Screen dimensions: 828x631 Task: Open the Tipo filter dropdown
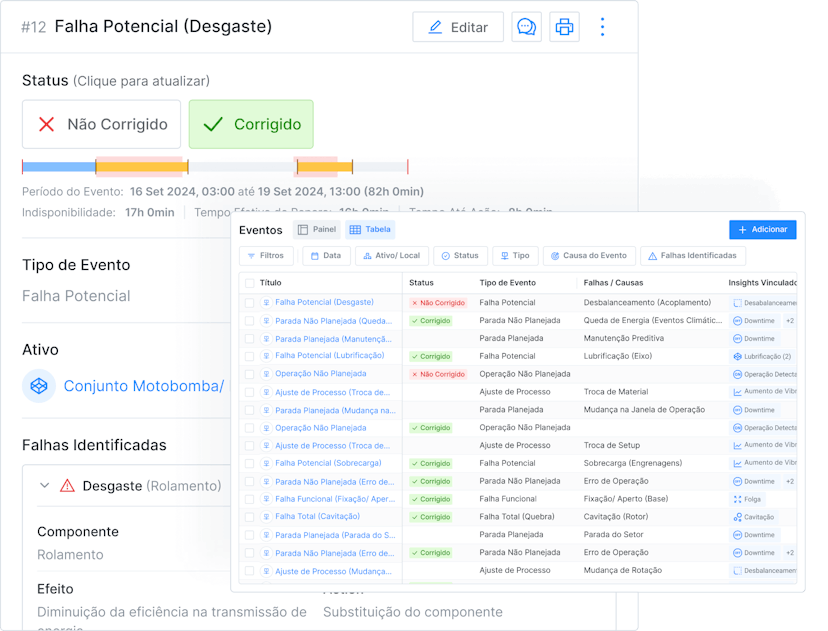click(515, 255)
